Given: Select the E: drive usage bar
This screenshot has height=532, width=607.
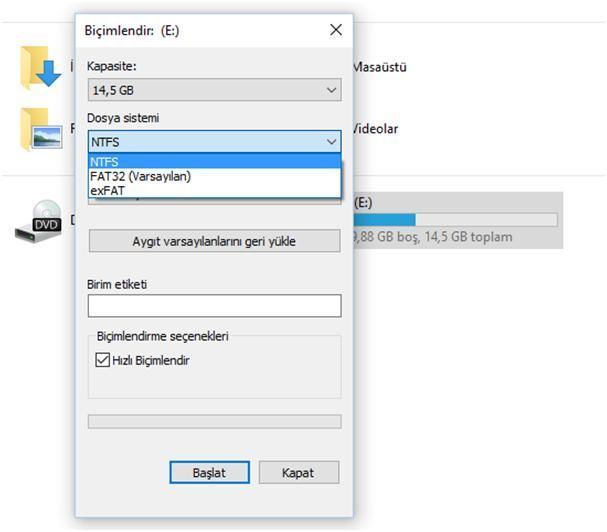Looking at the screenshot, I should click(456, 220).
